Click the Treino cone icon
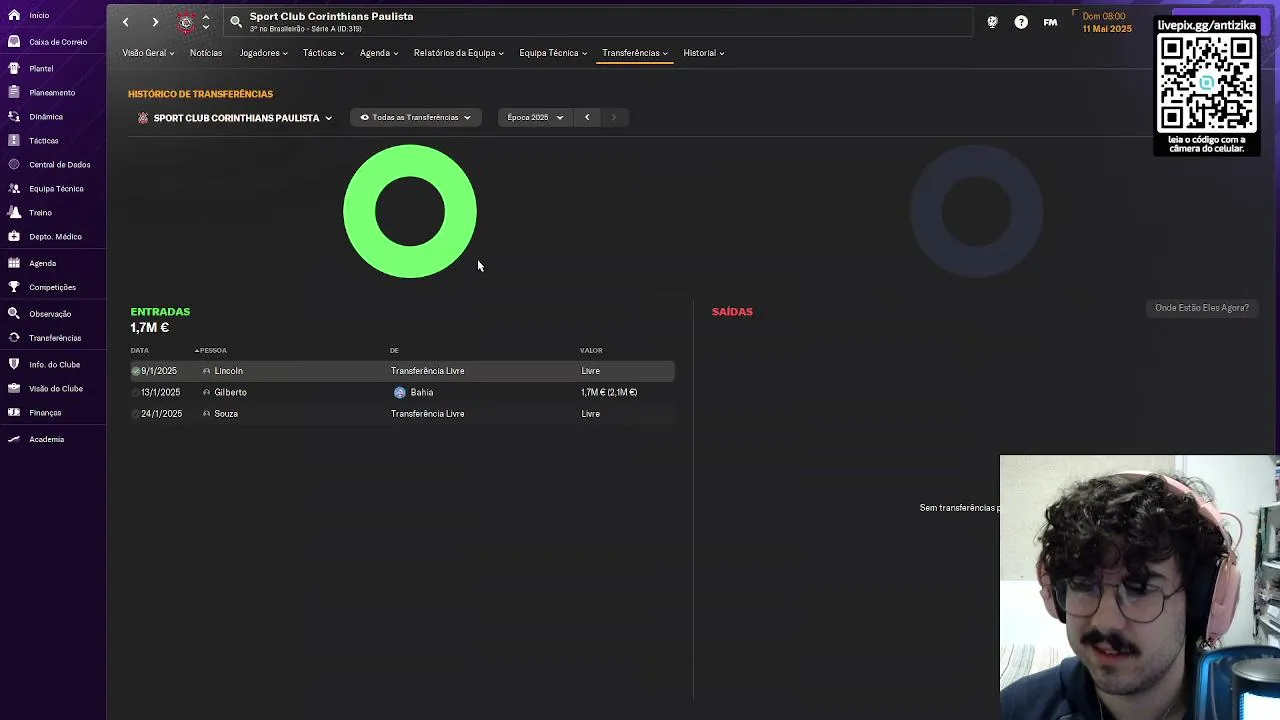This screenshot has width=1280, height=720. 14,213
